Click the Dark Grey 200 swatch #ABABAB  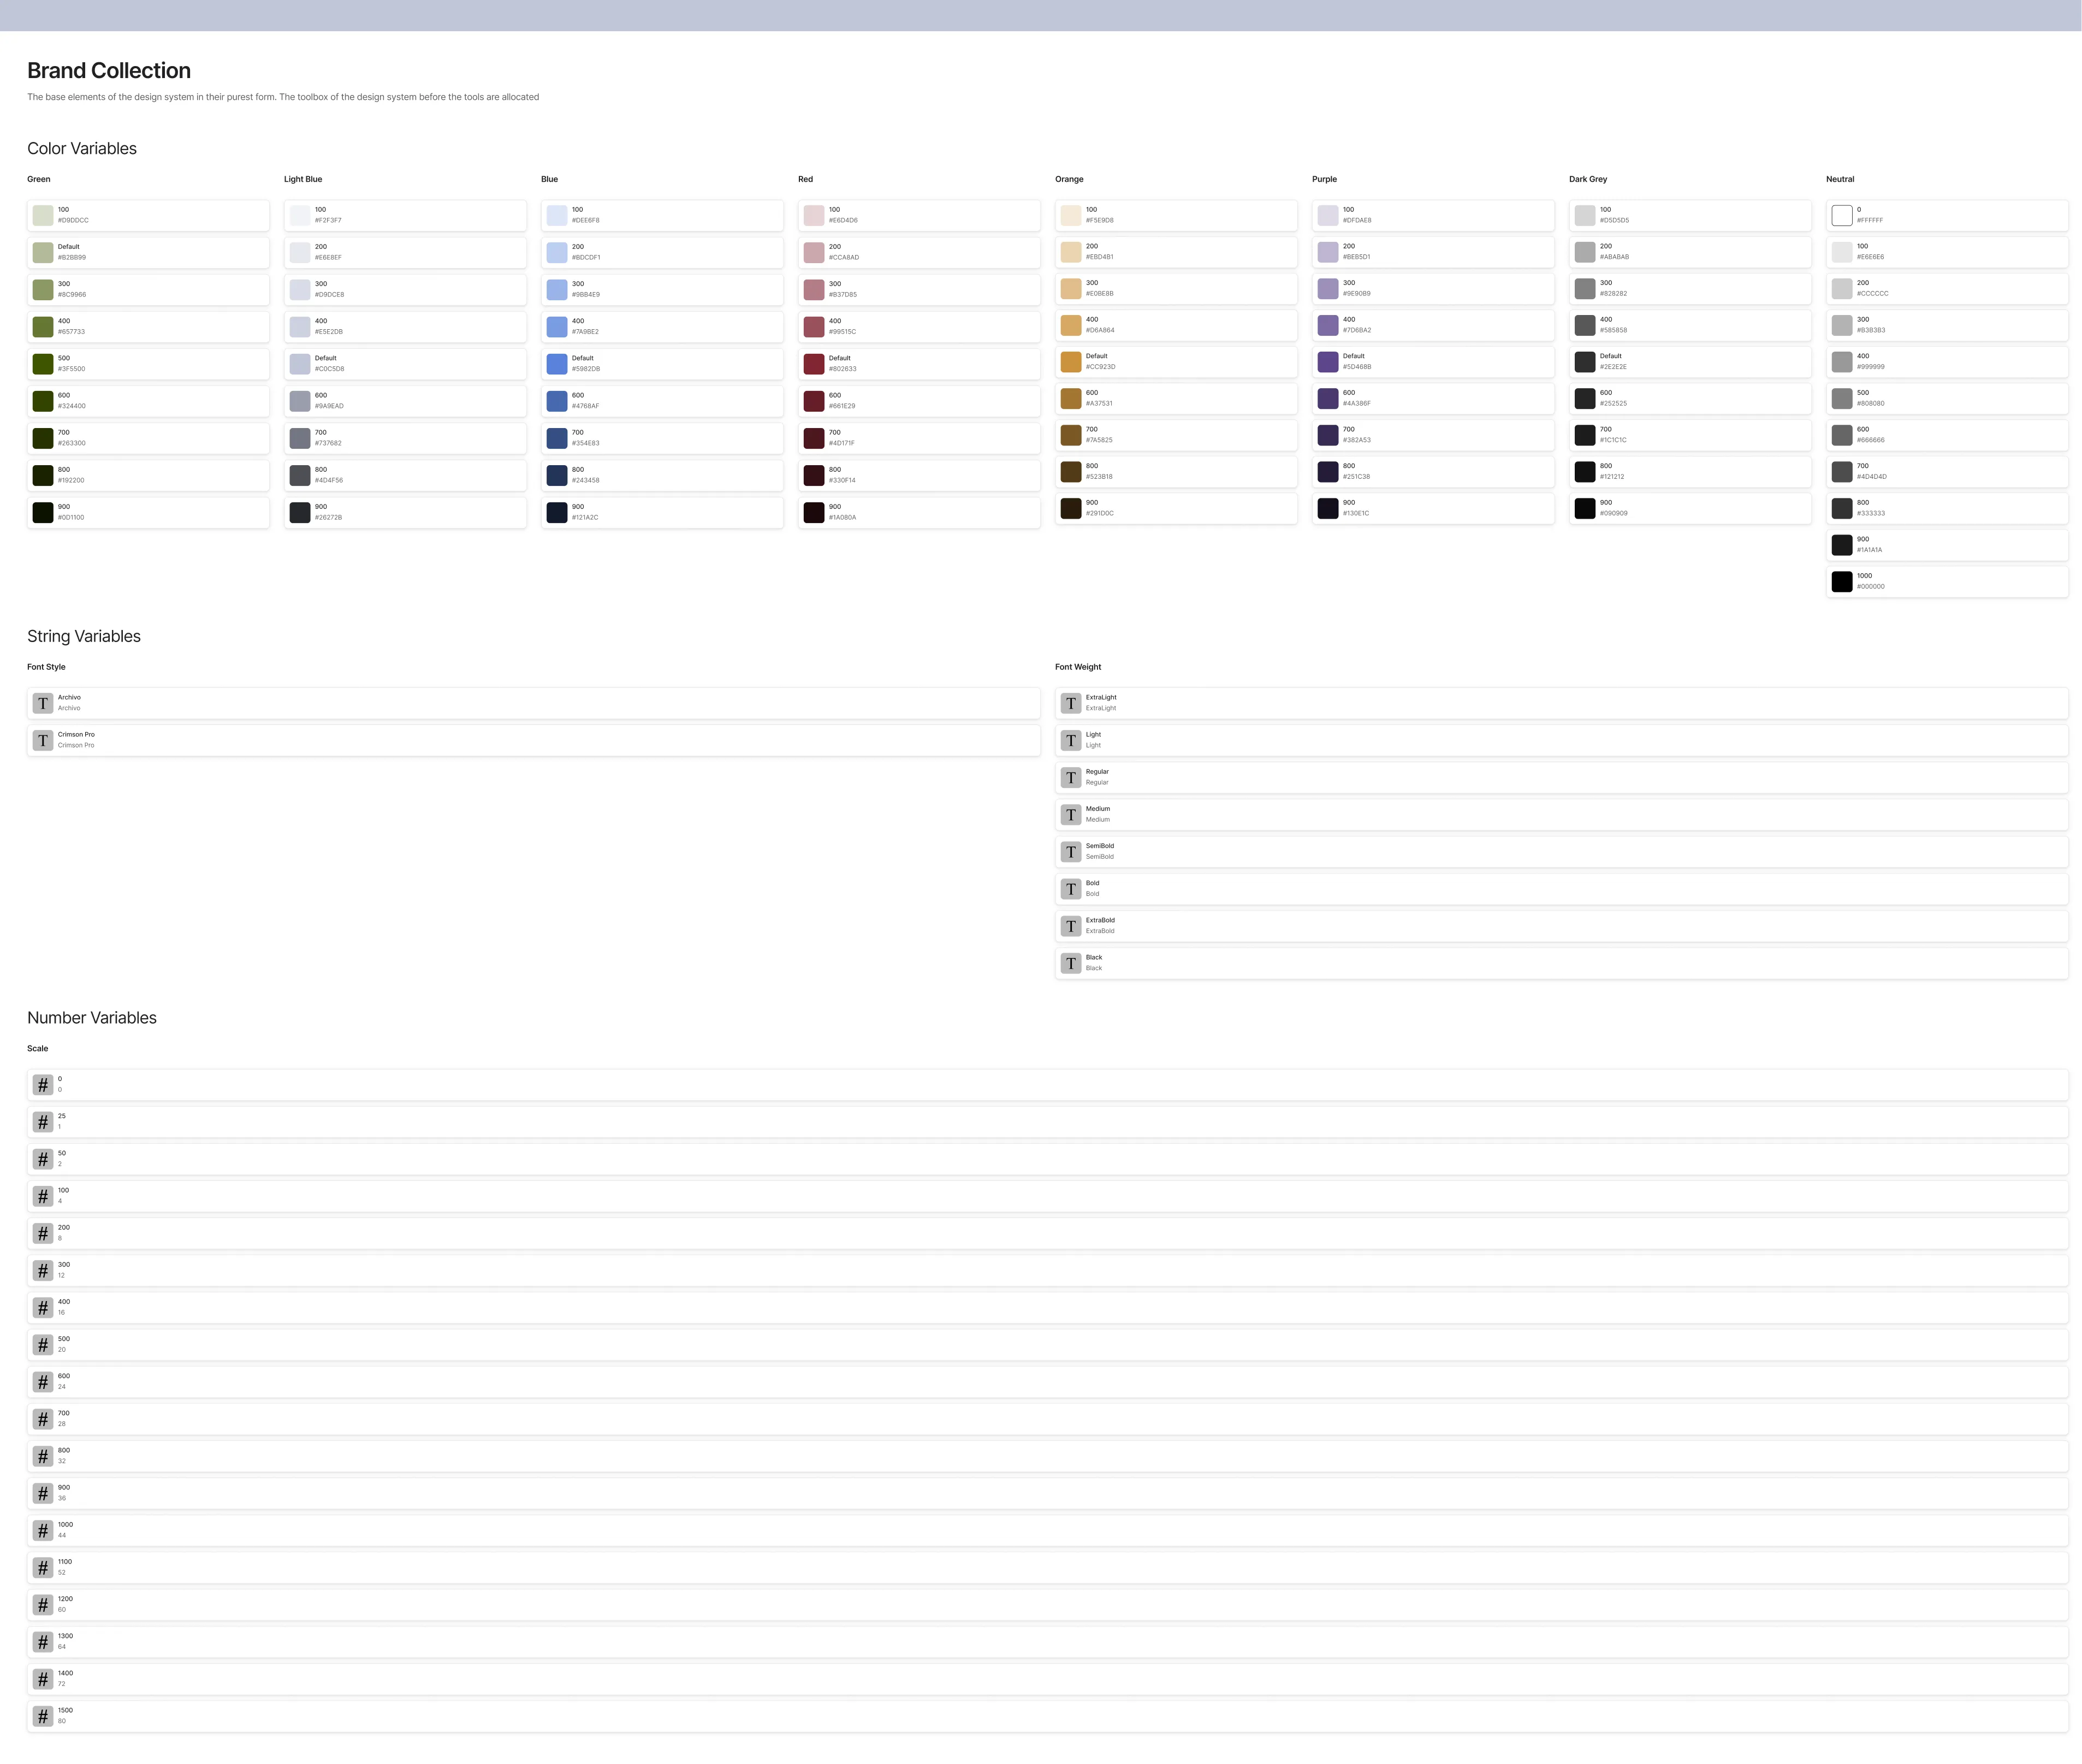coord(1585,252)
